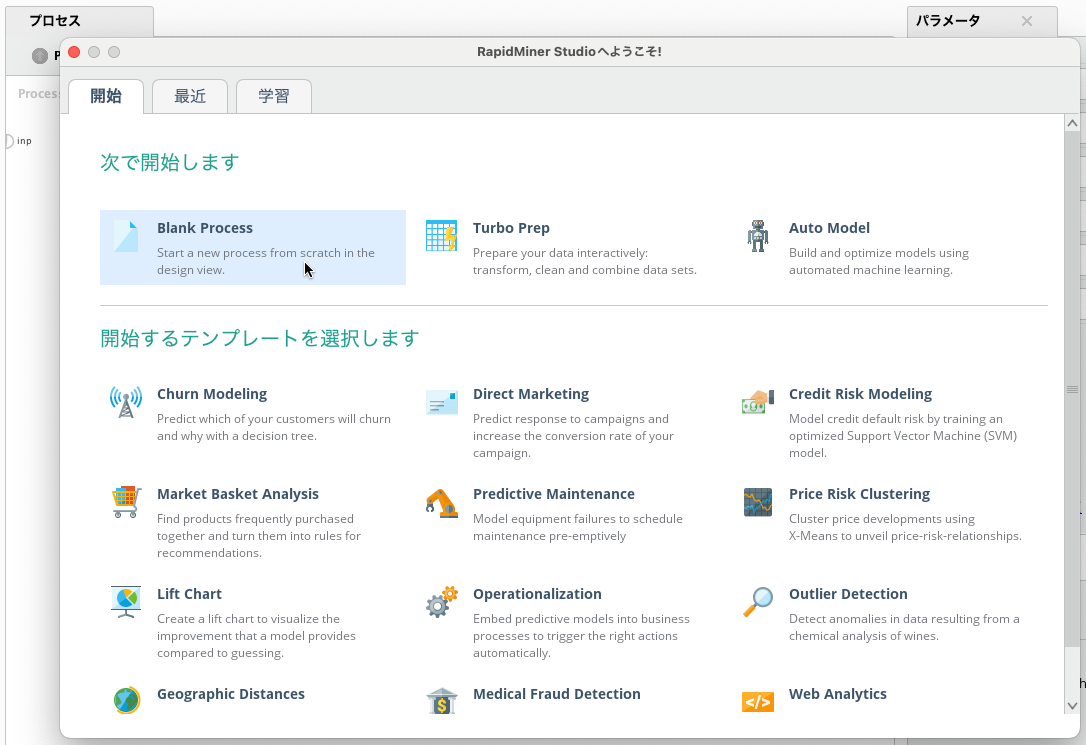Viewport: 1086px width, 745px height.
Task: Open the Medical Fraud Detection template title
Action: point(557,694)
